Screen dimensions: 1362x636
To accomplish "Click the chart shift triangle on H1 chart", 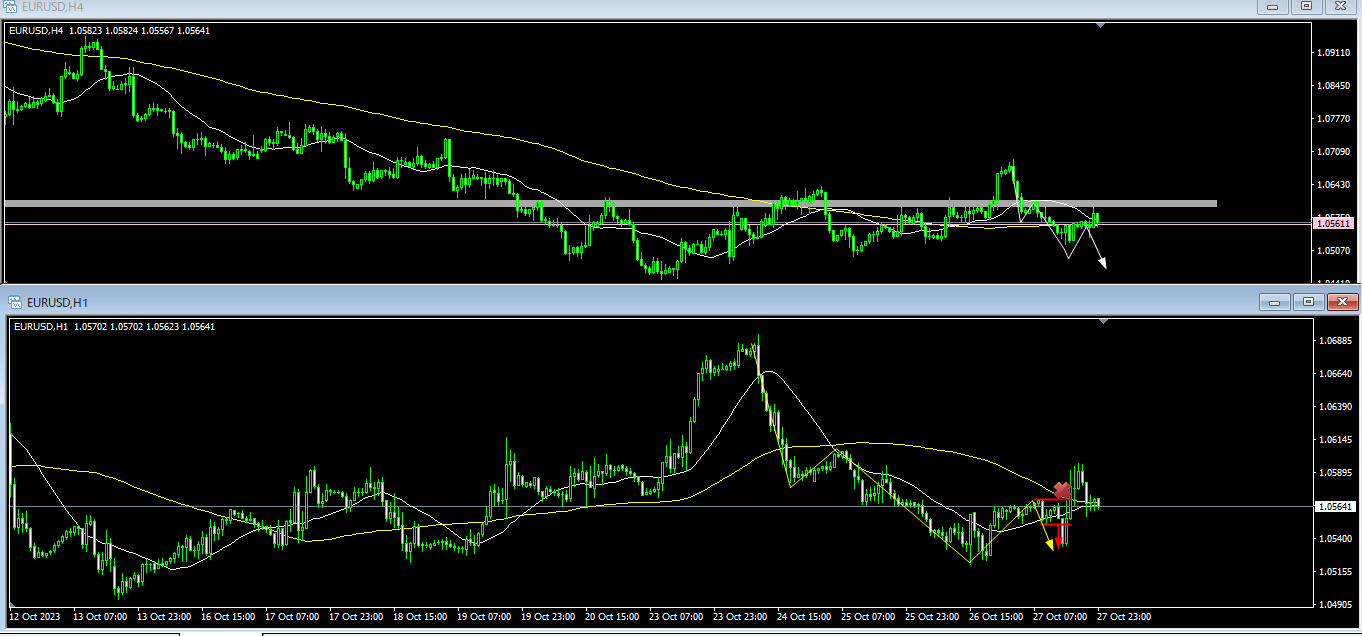I will (1103, 322).
